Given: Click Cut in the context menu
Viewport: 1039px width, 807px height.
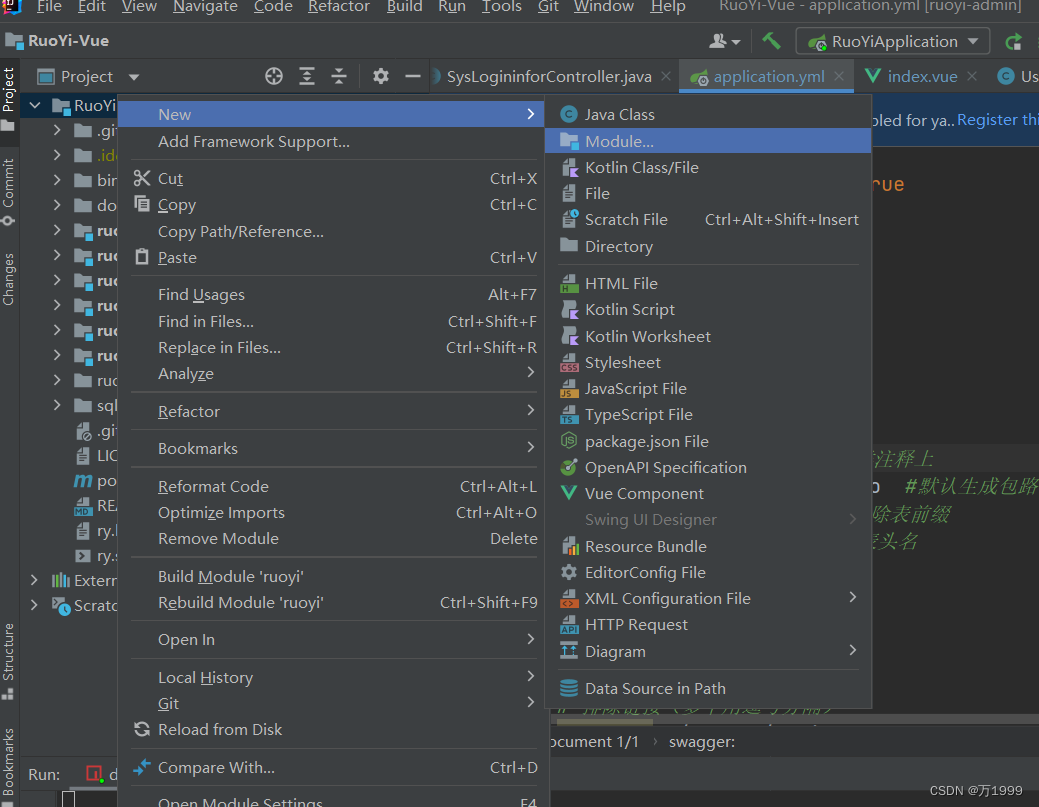Looking at the screenshot, I should point(331,179).
